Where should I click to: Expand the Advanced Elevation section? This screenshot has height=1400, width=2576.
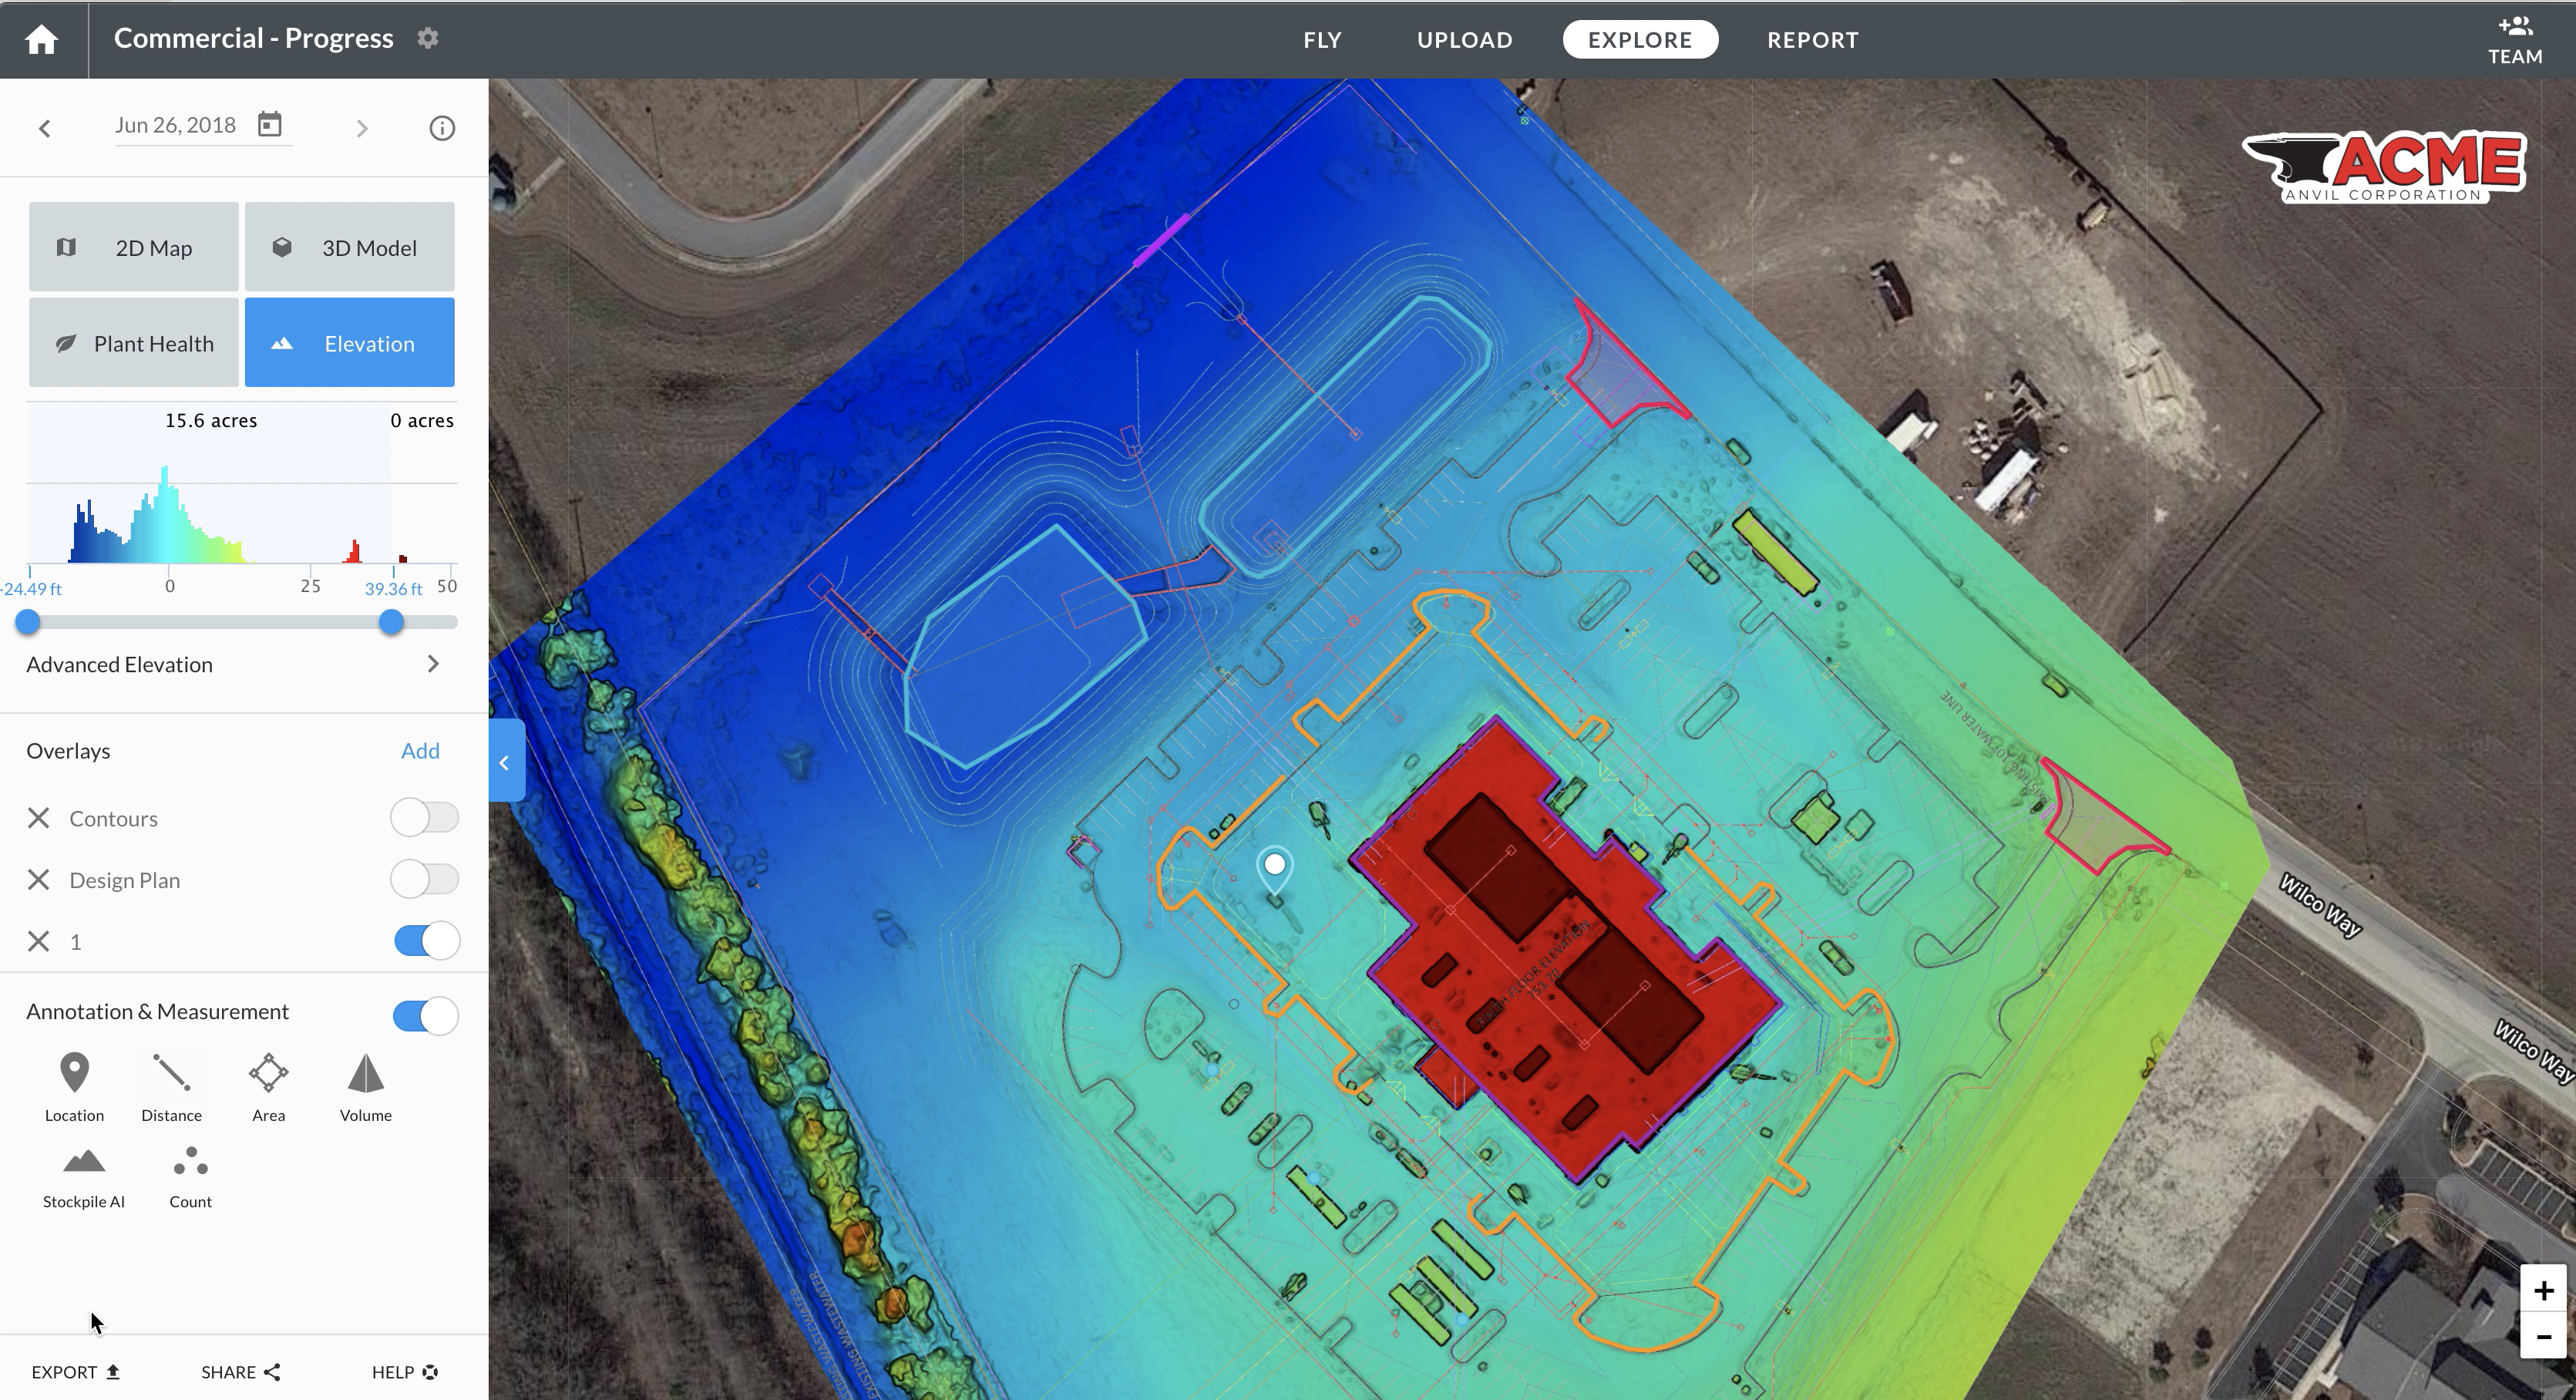(x=433, y=663)
